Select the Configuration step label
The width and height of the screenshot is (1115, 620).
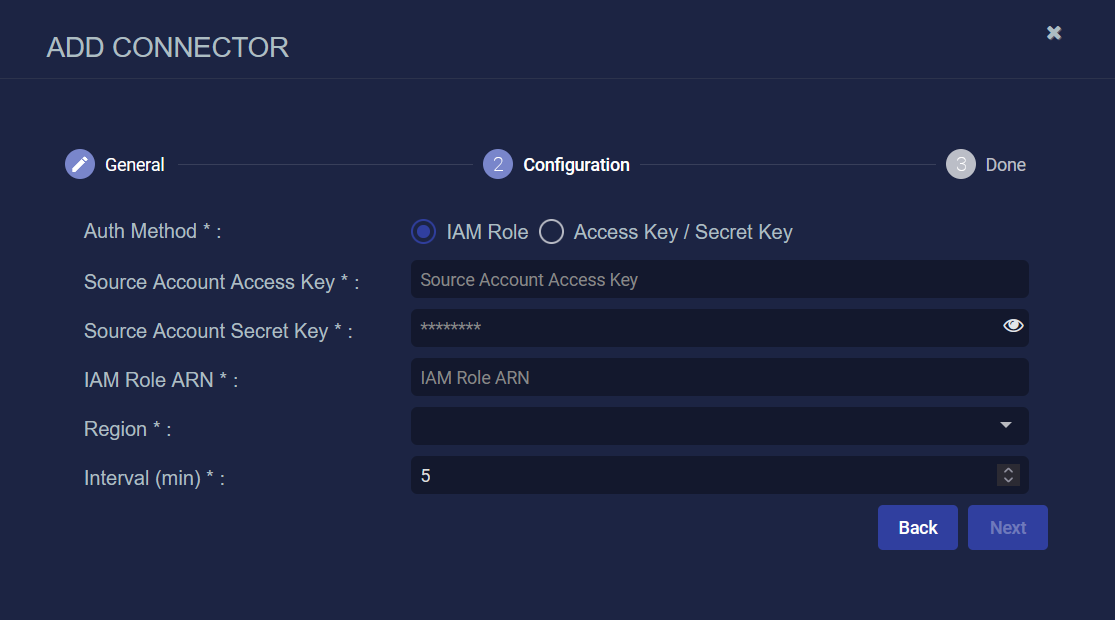577,165
